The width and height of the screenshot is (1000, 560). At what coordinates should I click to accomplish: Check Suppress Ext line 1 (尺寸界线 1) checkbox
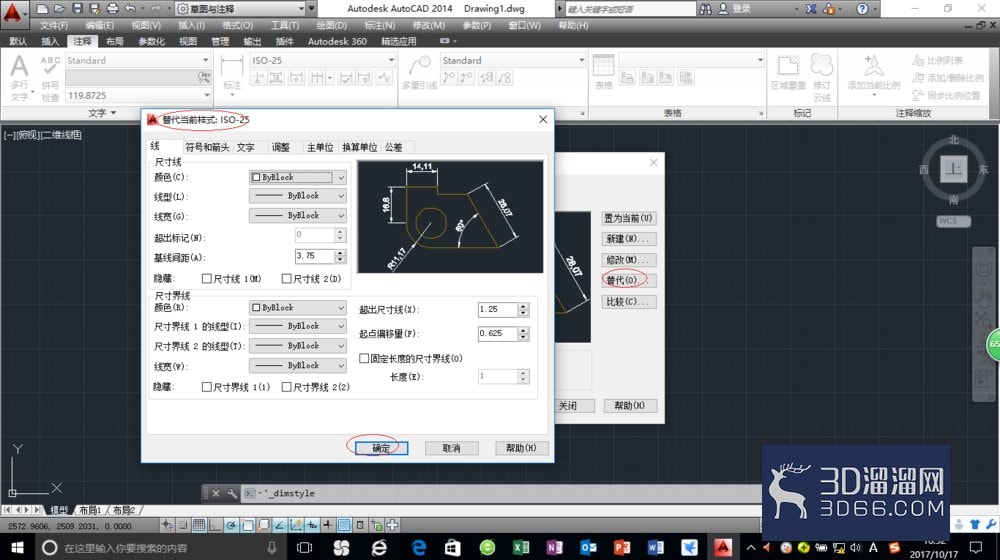[207, 387]
